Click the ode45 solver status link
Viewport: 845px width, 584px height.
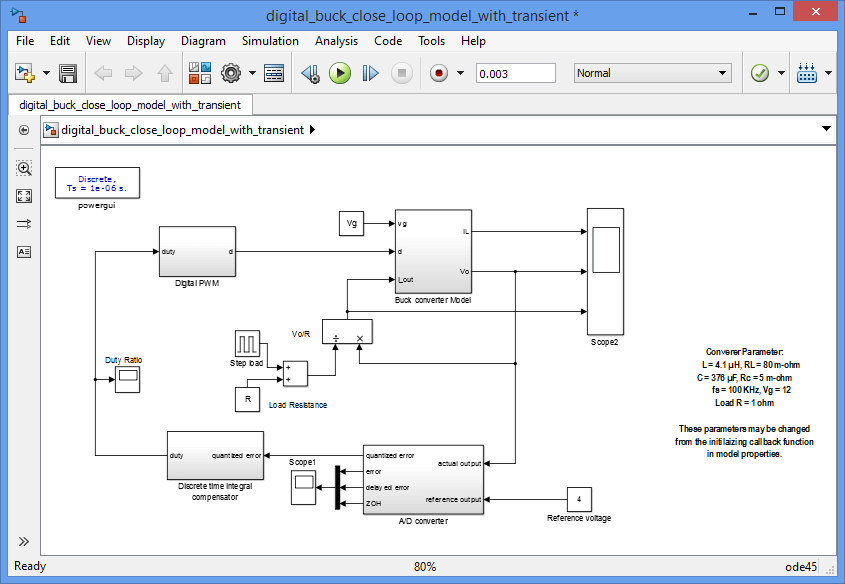tap(801, 566)
